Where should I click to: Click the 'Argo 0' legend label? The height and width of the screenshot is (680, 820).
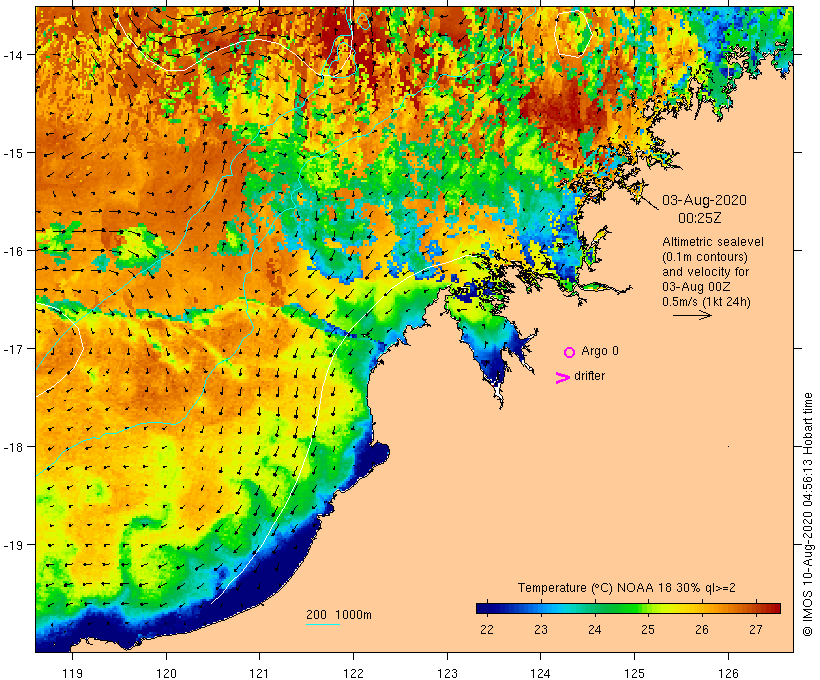pos(600,351)
